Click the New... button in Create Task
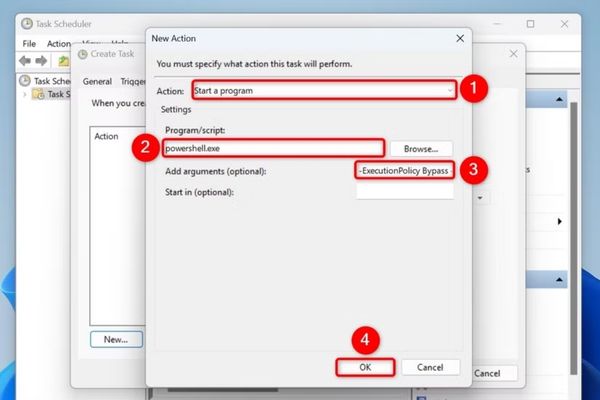Viewport: 600px width, 400px height. 115,339
